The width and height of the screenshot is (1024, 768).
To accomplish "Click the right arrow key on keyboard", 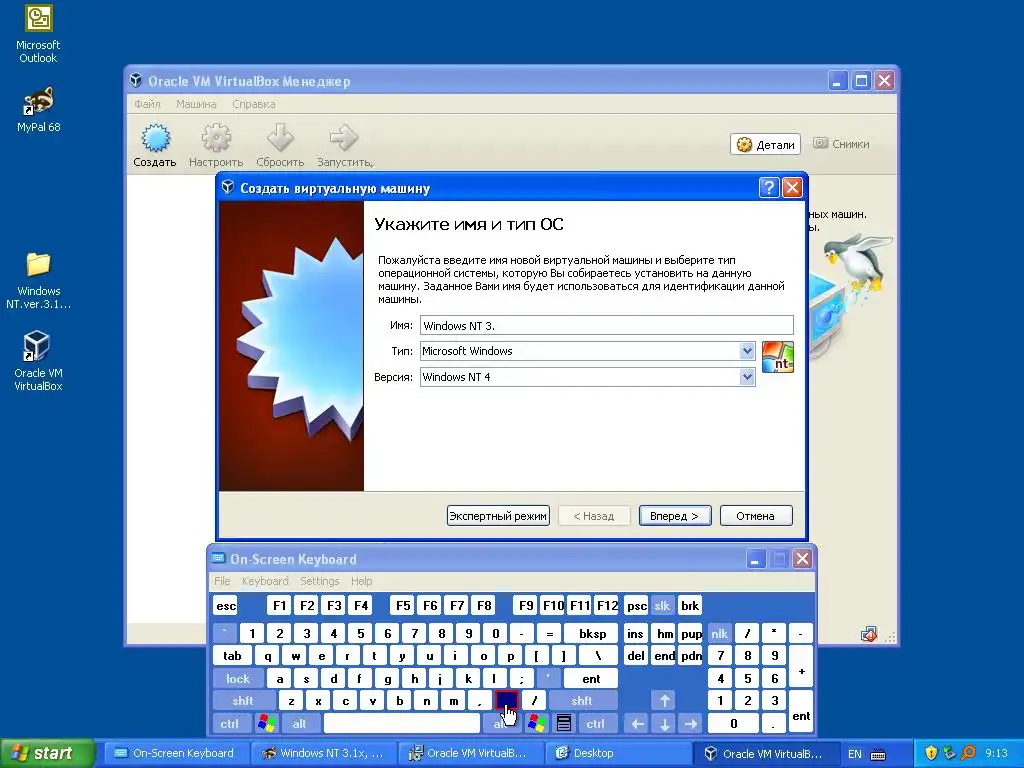I will [691, 724].
